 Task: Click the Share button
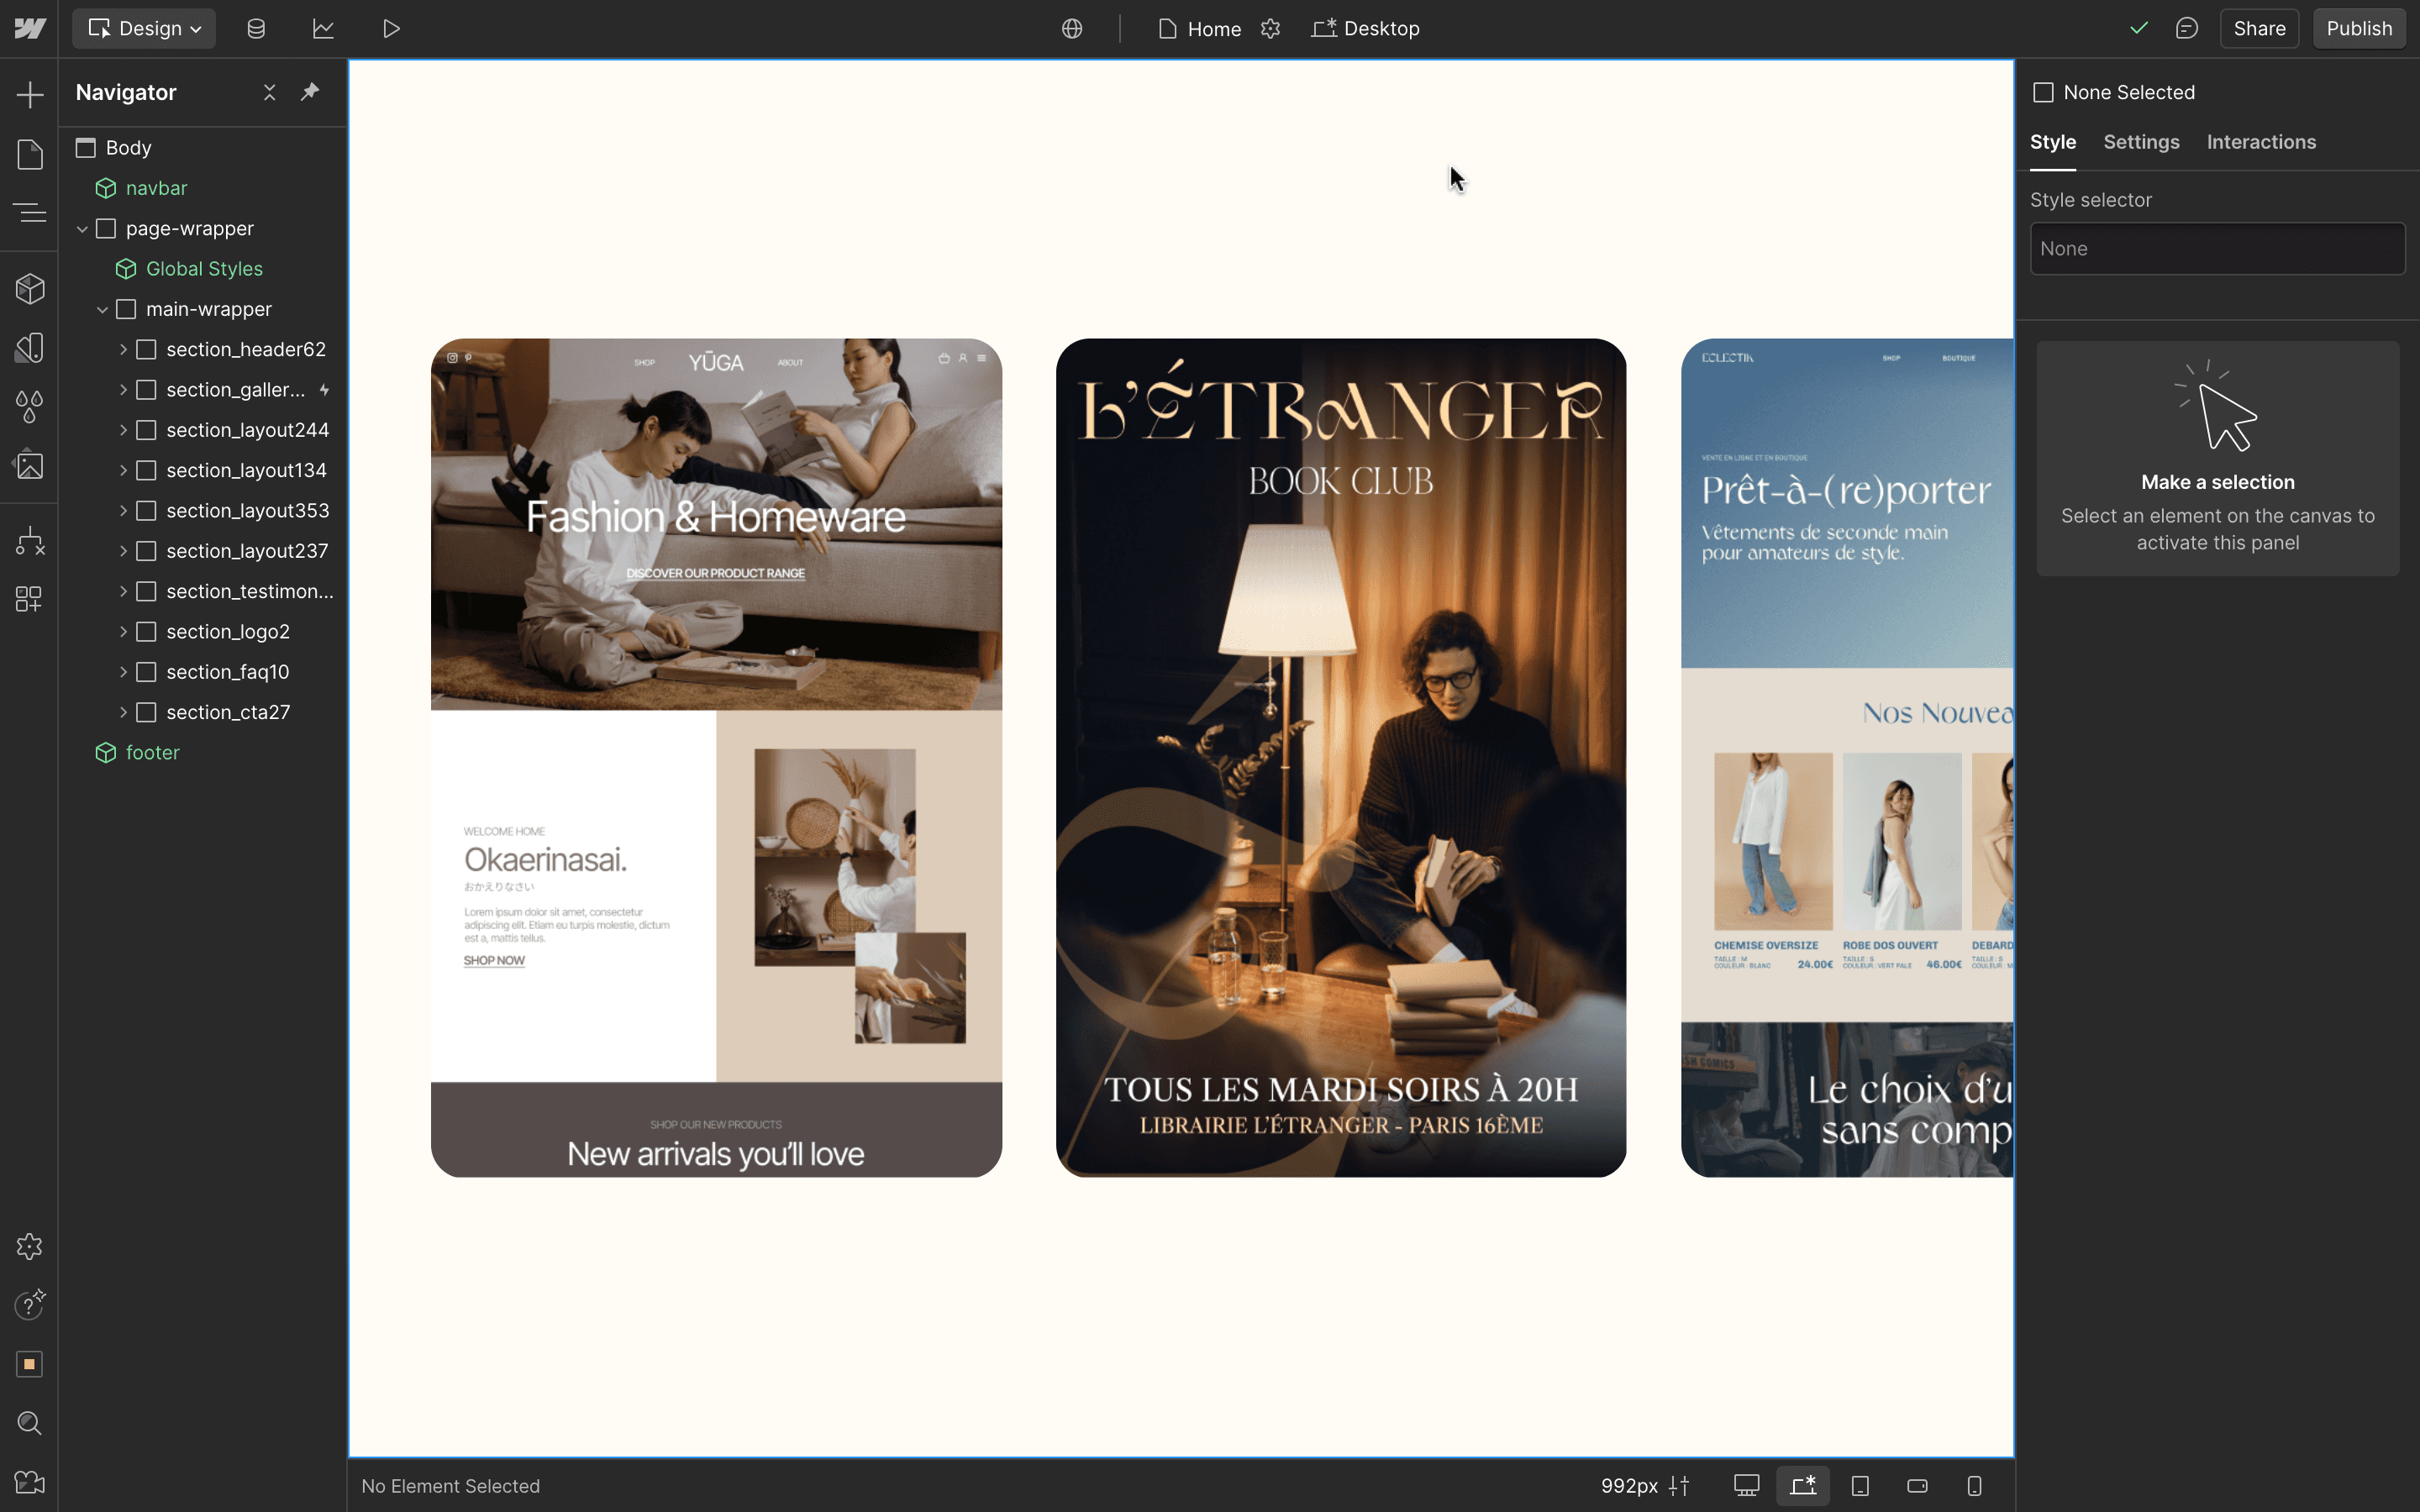[2258, 28]
